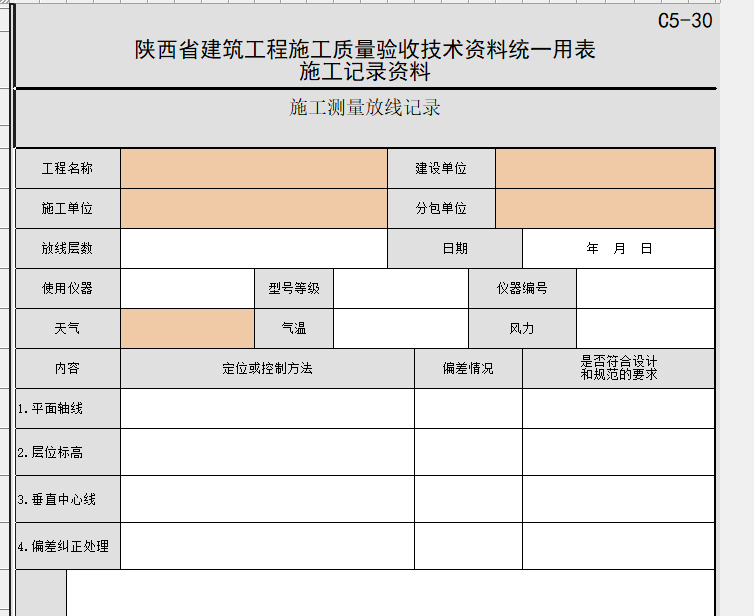Select the 偏差情况 header cell
Viewport: 754px width, 616px height.
click(x=468, y=368)
